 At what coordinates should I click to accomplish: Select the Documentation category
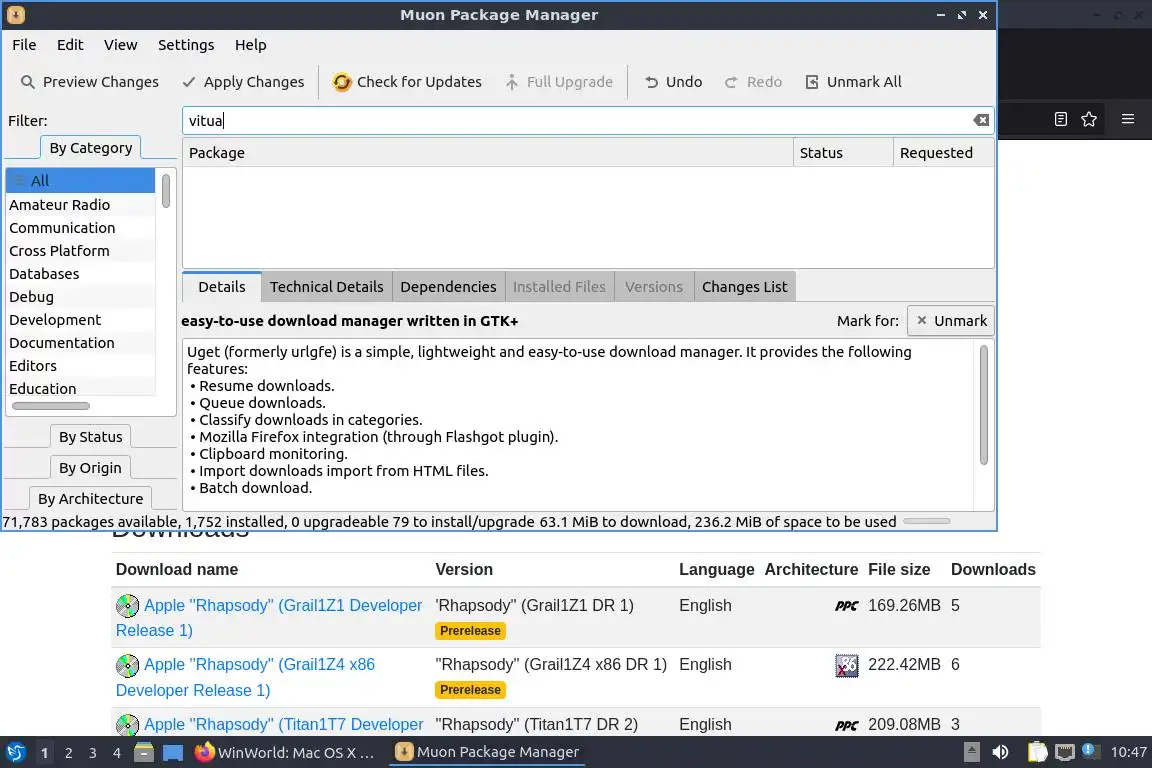[81, 342]
